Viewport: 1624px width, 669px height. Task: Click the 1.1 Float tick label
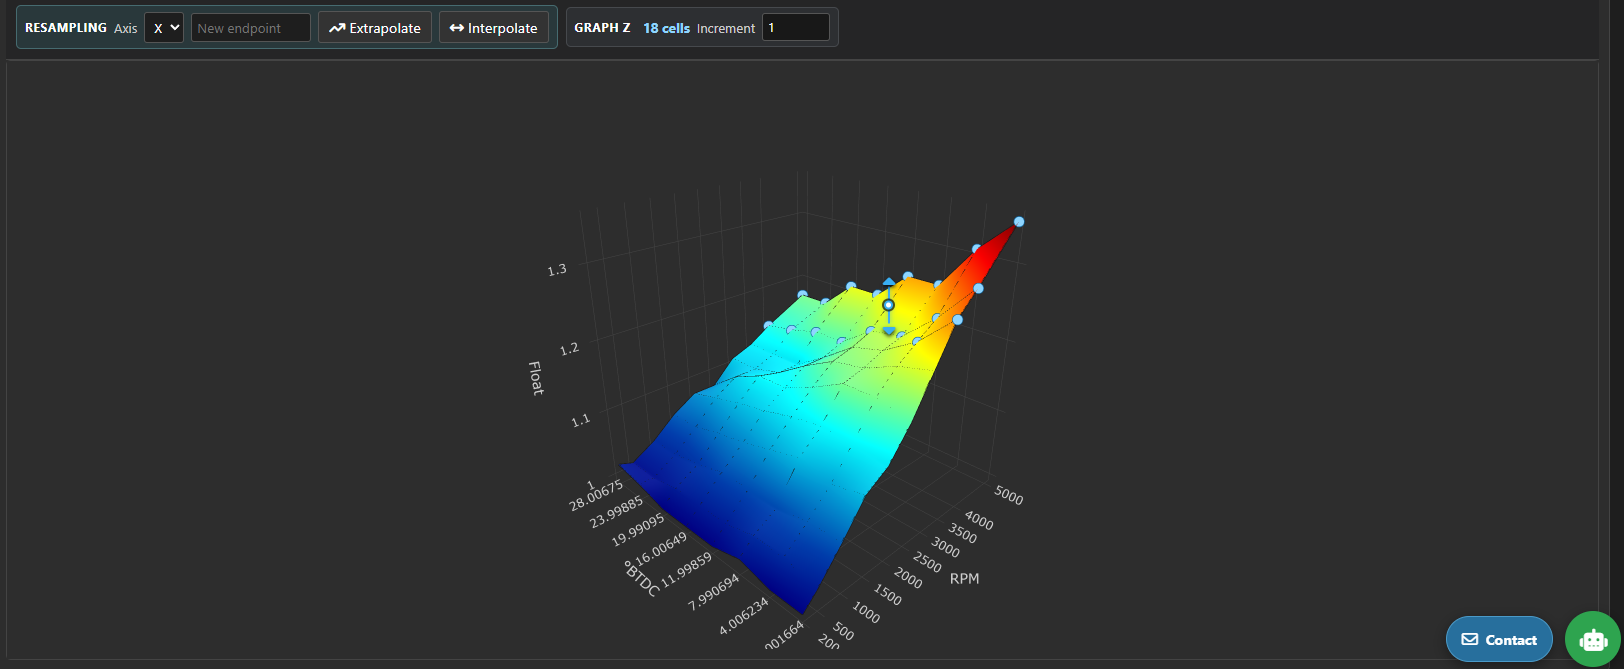tap(581, 421)
